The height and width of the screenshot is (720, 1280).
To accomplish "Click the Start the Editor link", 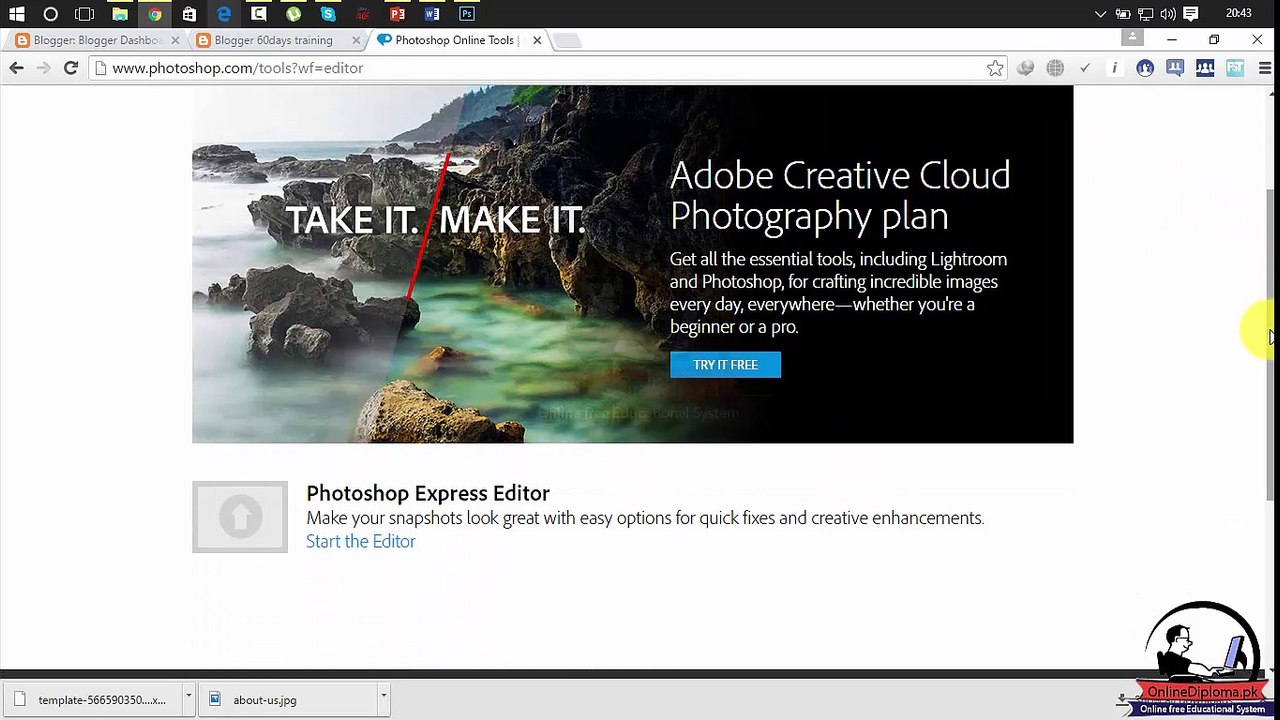I will (360, 541).
